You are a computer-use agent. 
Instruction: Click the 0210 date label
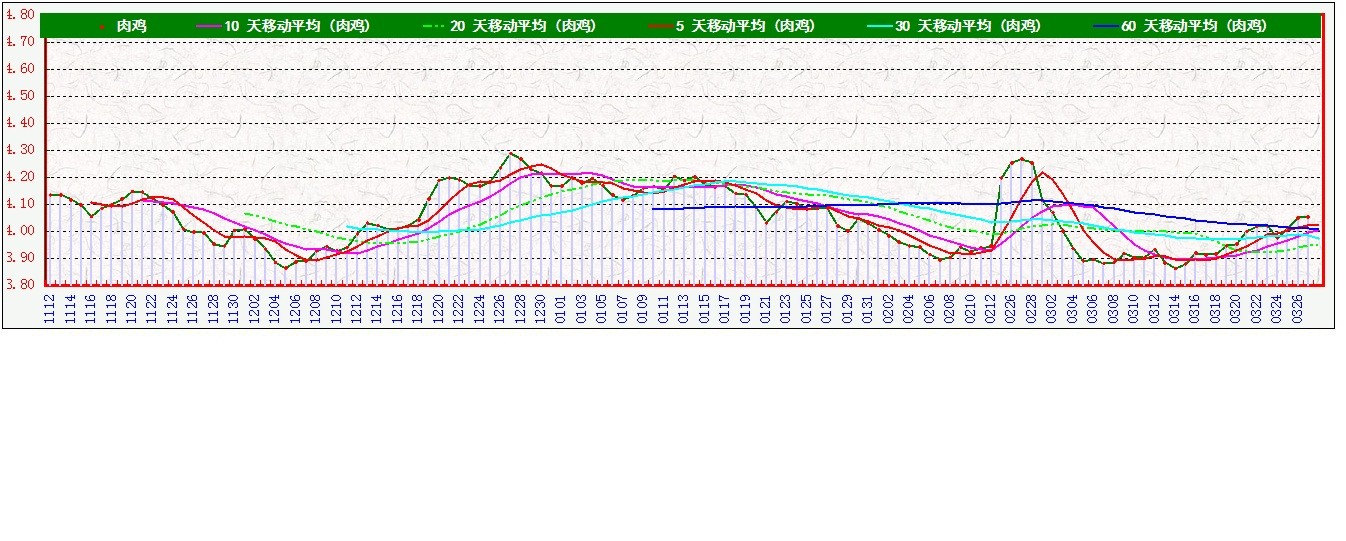coord(969,307)
